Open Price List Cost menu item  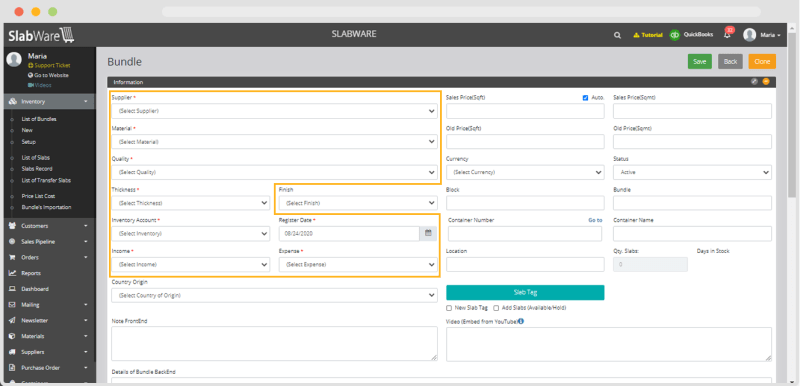38,196
